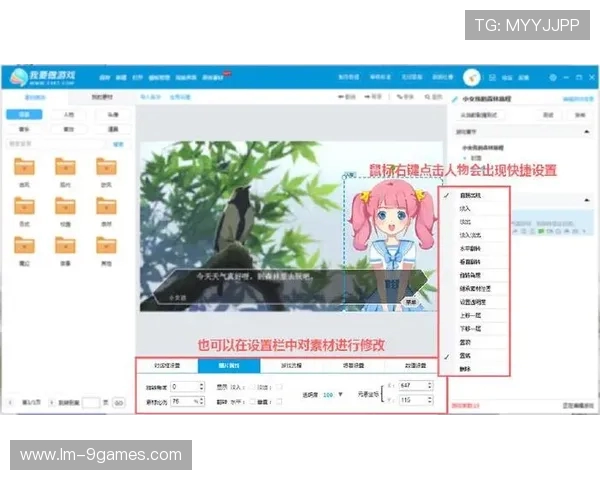Screen dimensions: 600x480
Task: Choose 下移一层 in the context menu
Action: tap(474, 329)
